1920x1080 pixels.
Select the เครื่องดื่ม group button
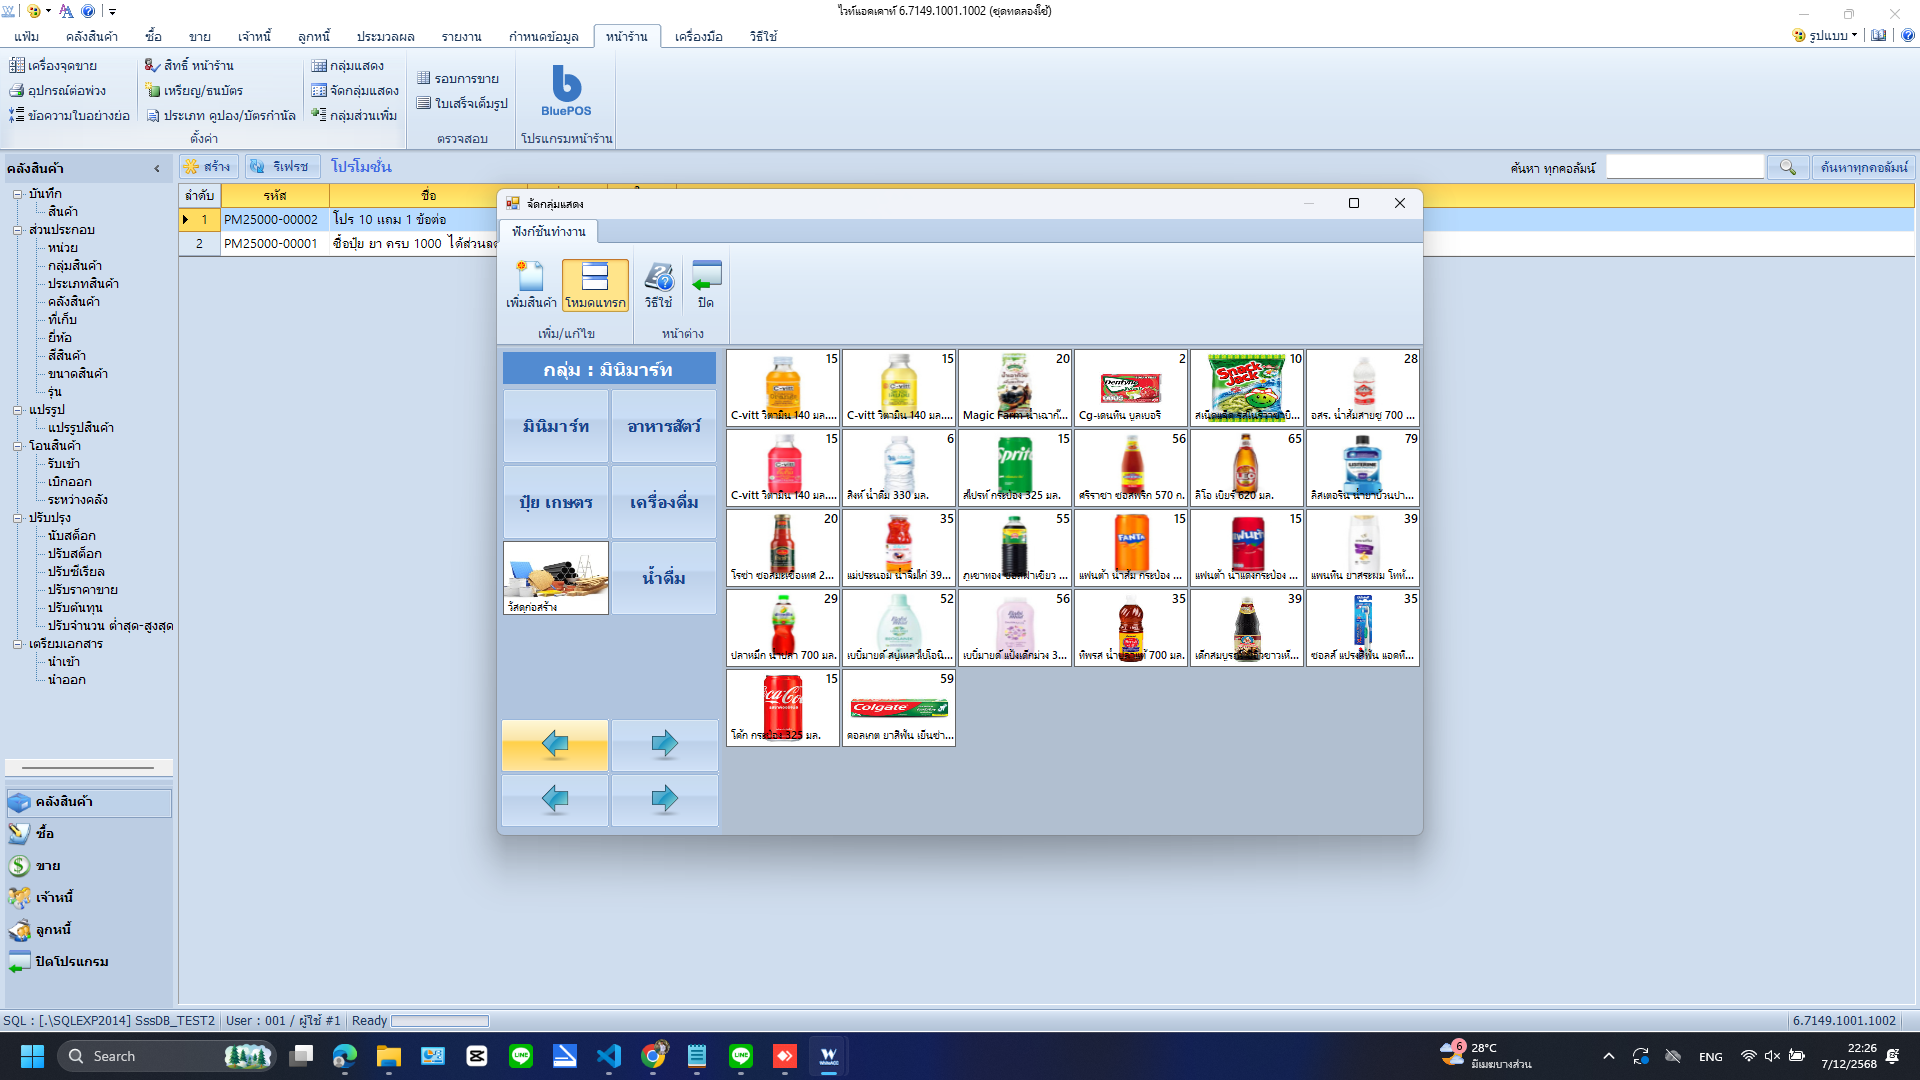point(664,502)
